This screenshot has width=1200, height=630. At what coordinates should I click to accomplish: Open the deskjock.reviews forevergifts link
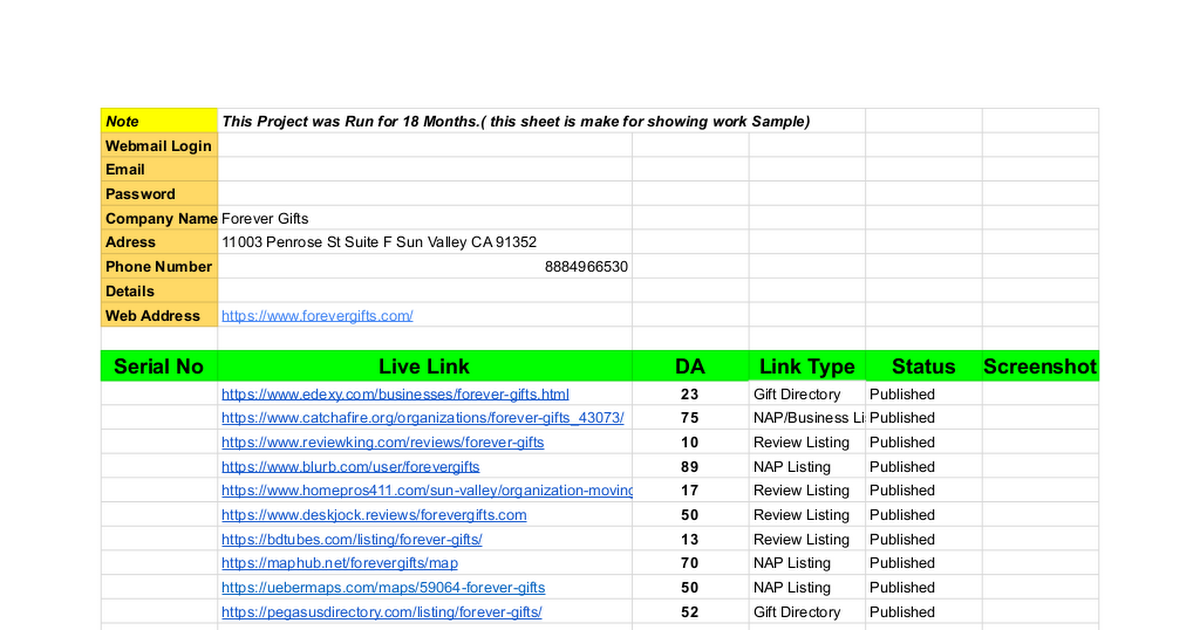tap(374, 515)
